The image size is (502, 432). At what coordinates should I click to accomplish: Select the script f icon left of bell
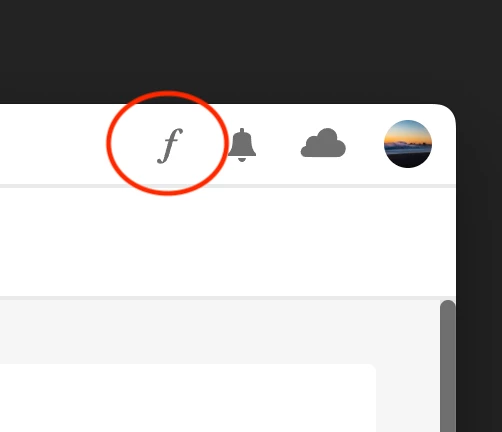pyautogui.click(x=170, y=146)
